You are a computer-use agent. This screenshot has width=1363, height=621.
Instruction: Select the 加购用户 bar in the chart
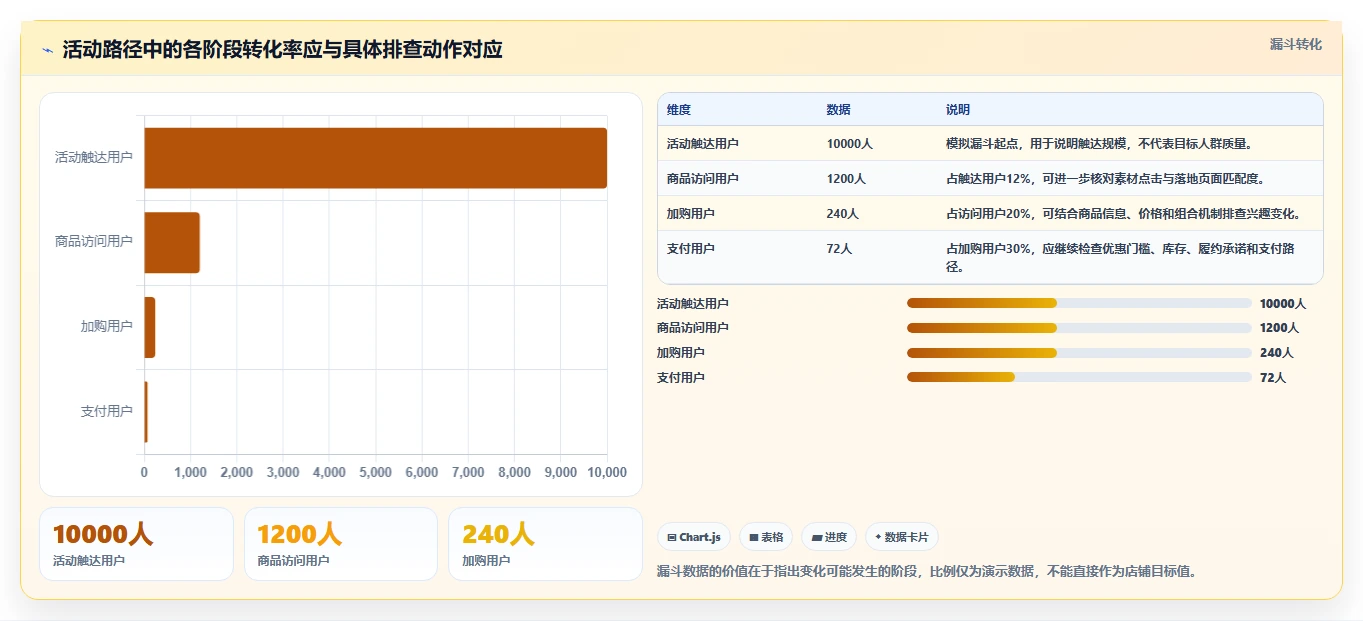click(150, 327)
